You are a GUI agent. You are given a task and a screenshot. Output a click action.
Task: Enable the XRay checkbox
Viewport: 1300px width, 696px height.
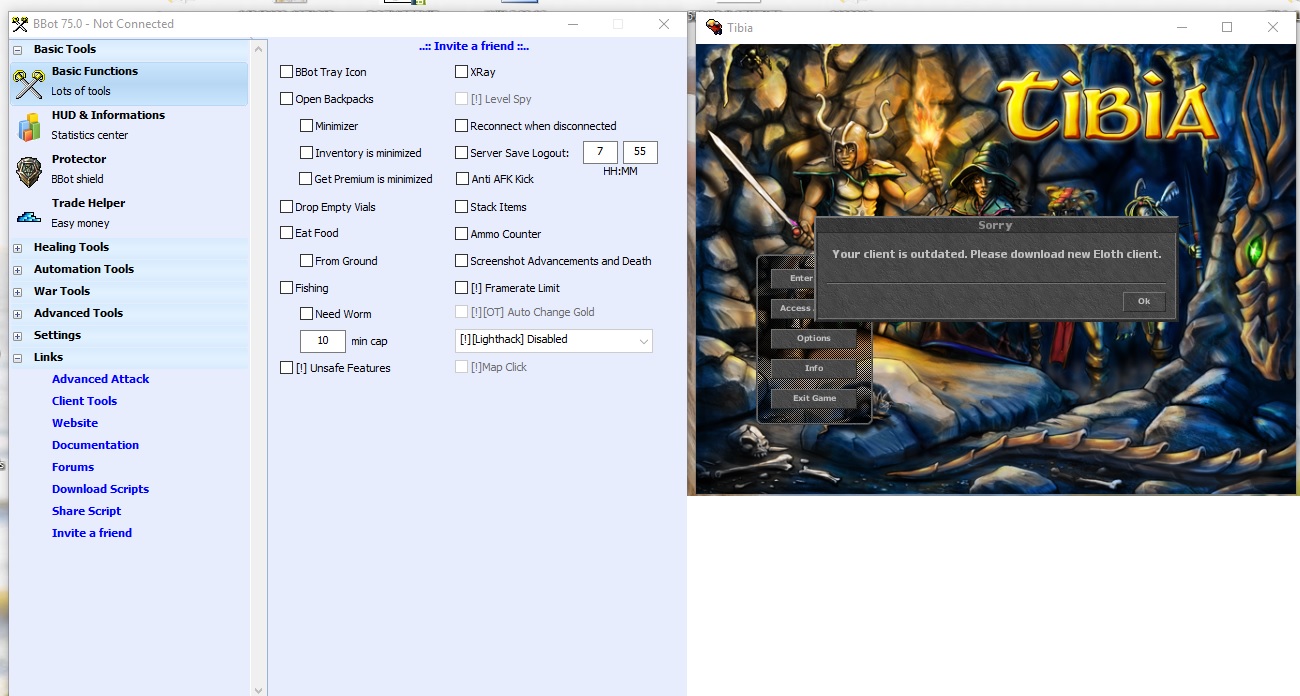click(x=461, y=72)
